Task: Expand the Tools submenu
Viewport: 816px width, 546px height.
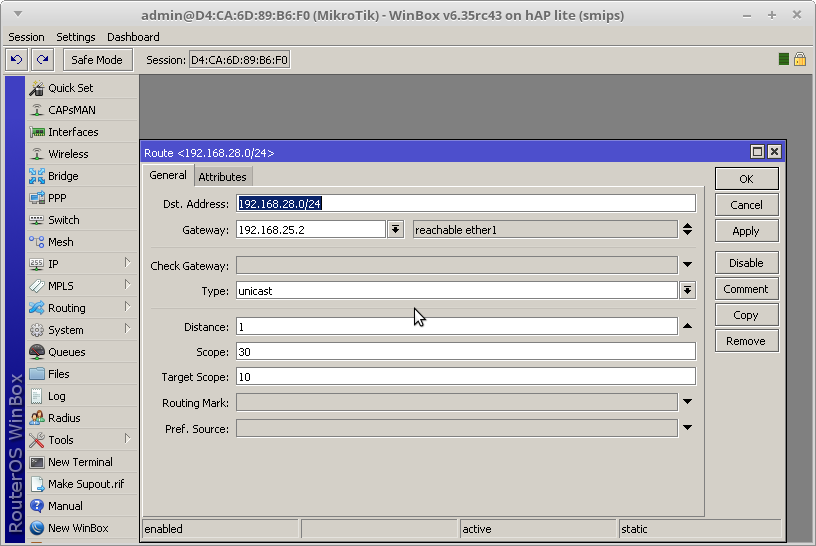Action: click(x=128, y=439)
